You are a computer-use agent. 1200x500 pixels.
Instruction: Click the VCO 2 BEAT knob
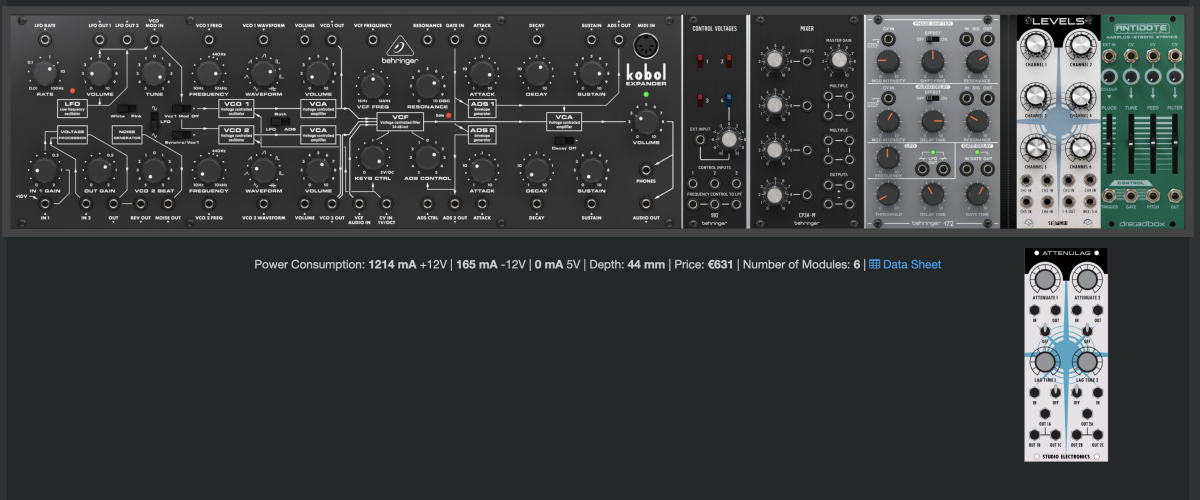154,170
